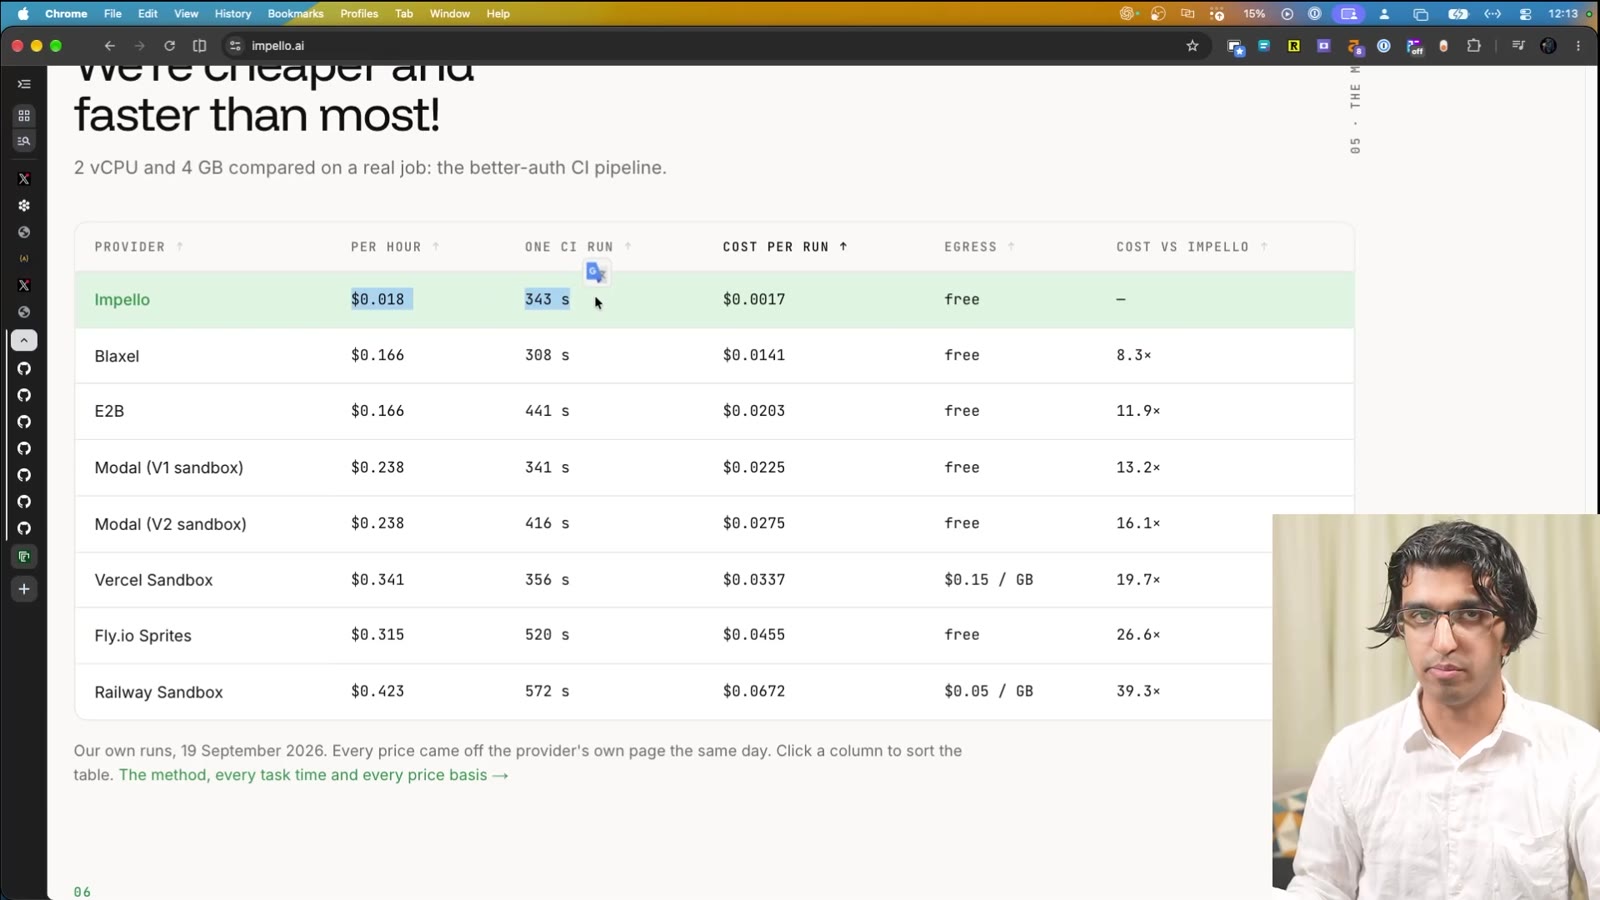
Task: Open the Edit menu
Action: click(x=148, y=14)
